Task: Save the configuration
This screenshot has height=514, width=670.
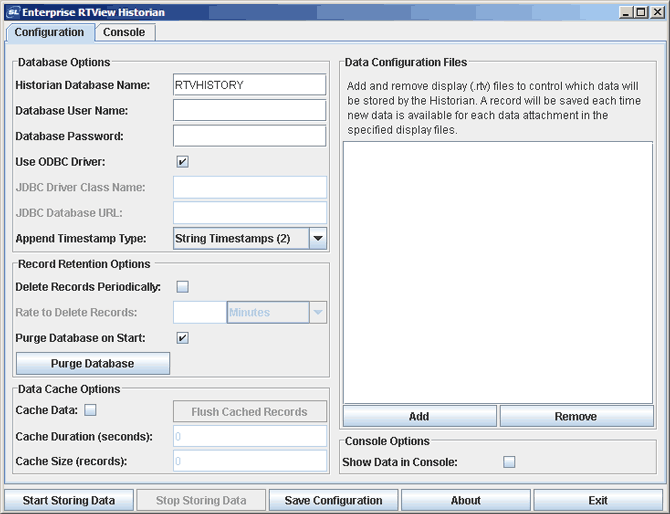Action: [333, 500]
